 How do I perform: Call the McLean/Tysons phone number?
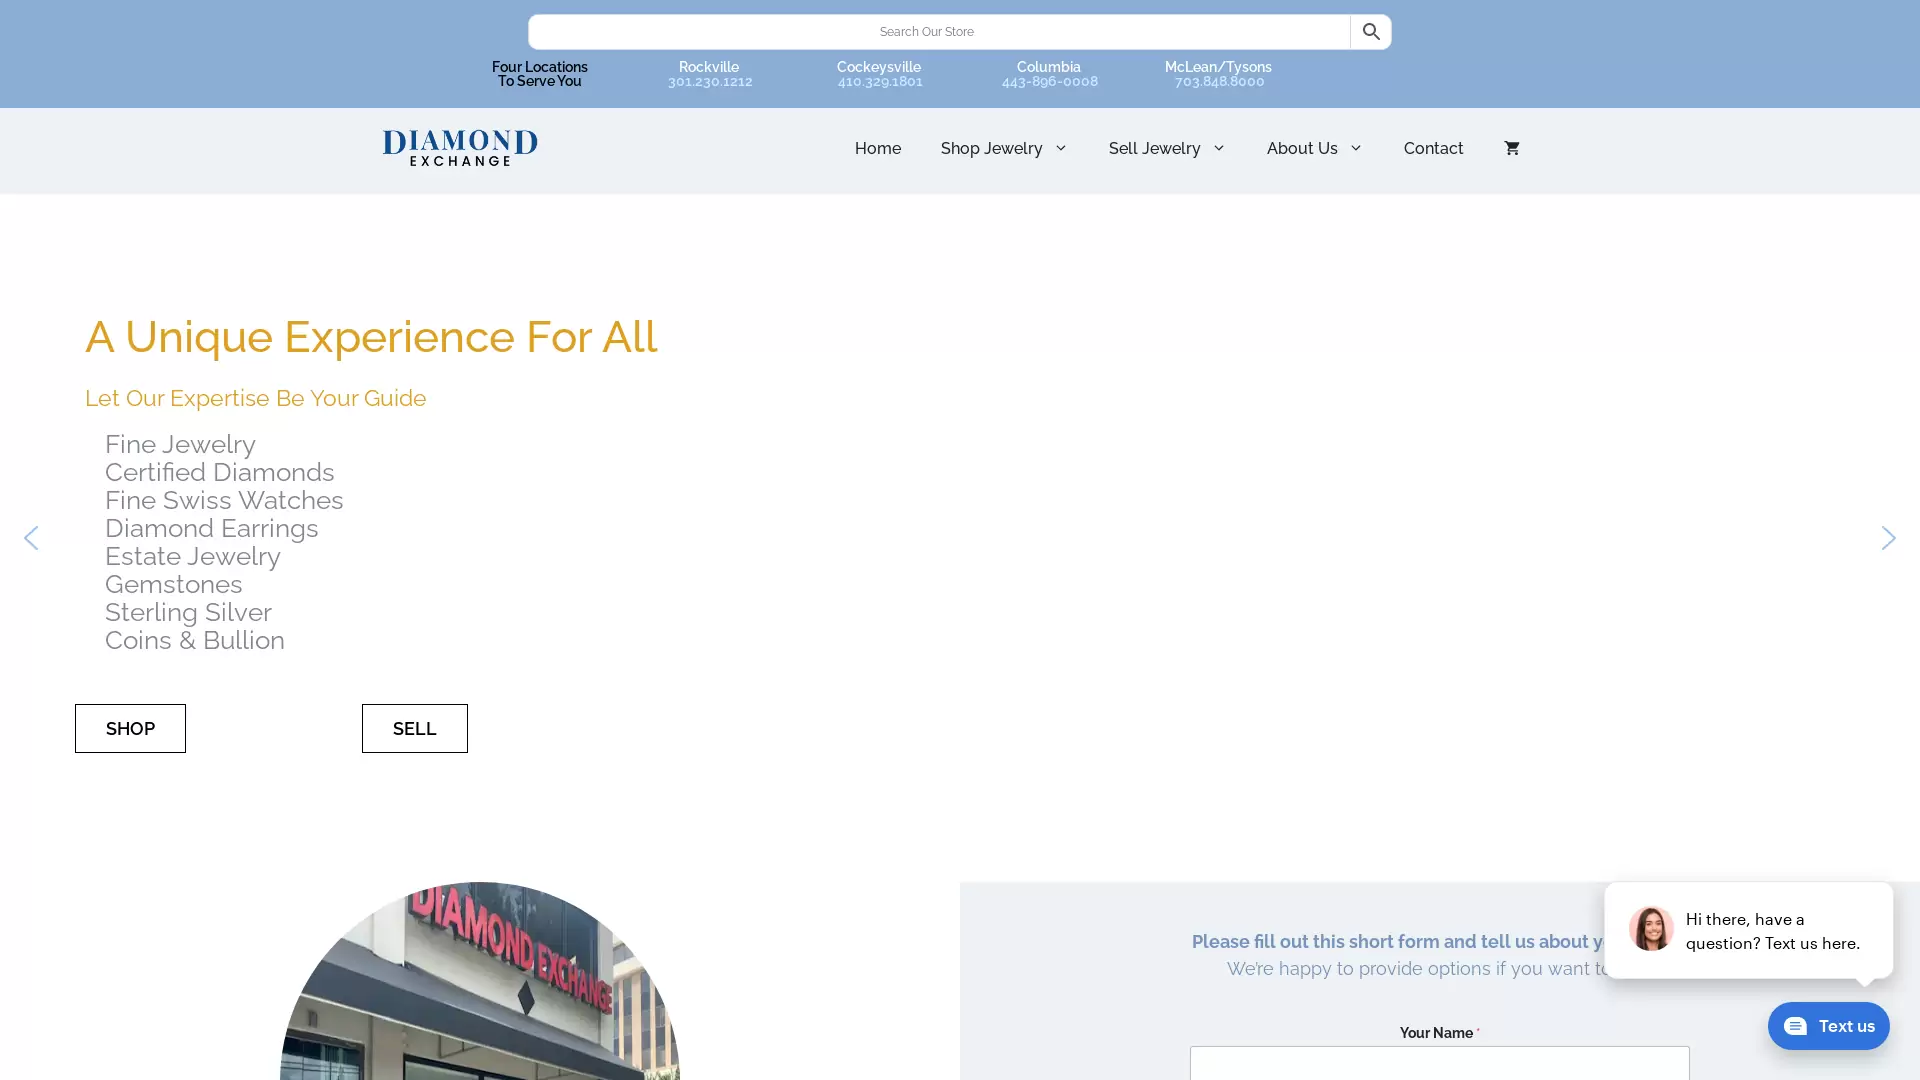[x=1218, y=82]
